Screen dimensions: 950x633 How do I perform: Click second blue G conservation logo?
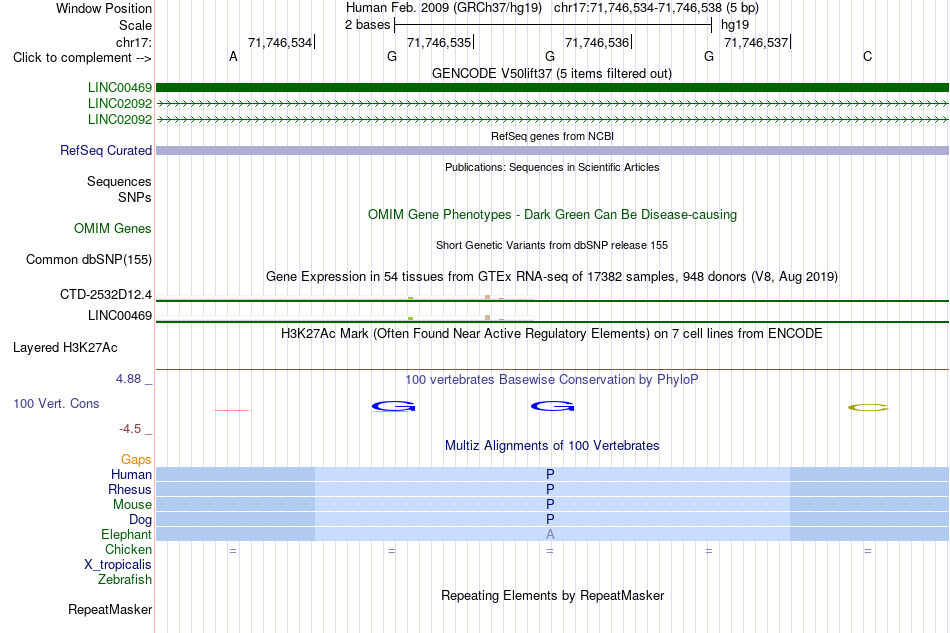click(x=553, y=406)
